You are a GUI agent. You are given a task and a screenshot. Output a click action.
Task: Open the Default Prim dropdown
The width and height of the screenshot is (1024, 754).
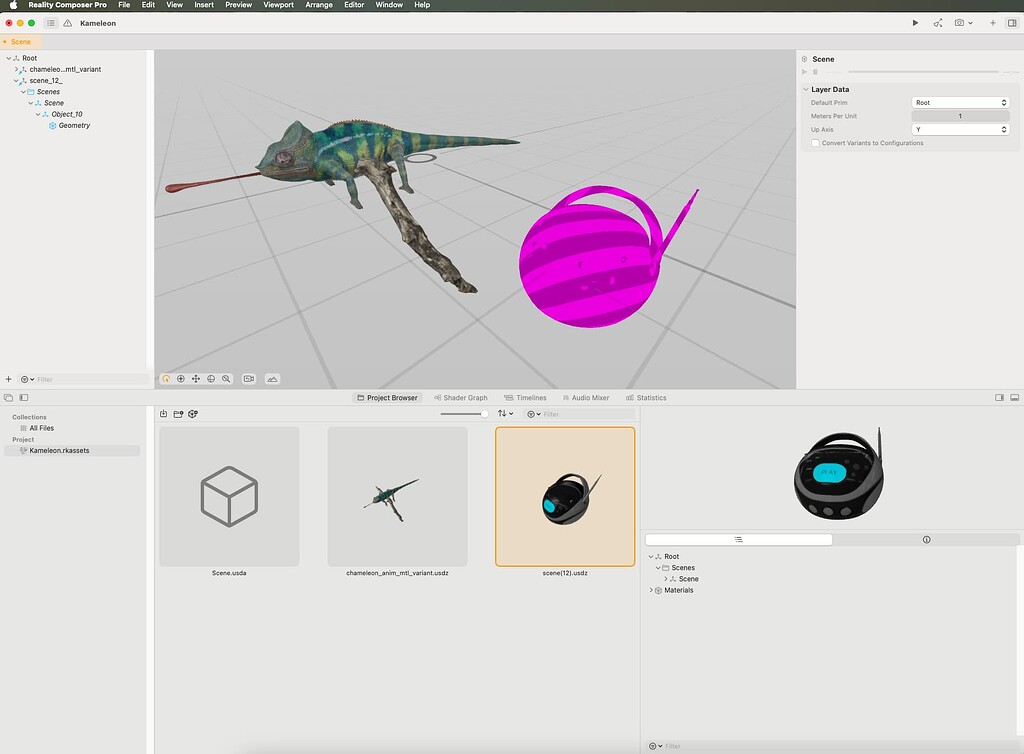tap(960, 101)
